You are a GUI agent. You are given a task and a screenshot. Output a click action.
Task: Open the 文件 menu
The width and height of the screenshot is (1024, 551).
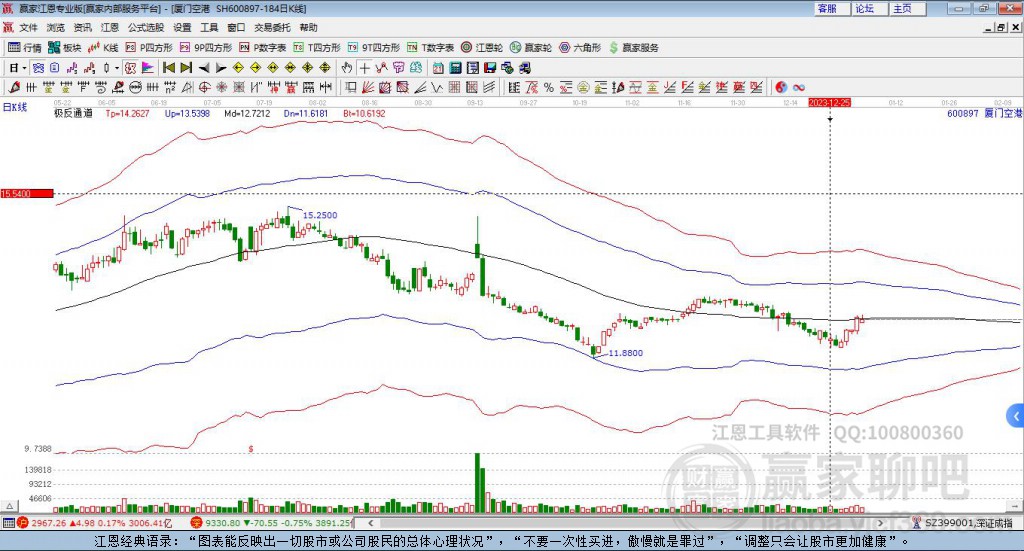click(28, 27)
